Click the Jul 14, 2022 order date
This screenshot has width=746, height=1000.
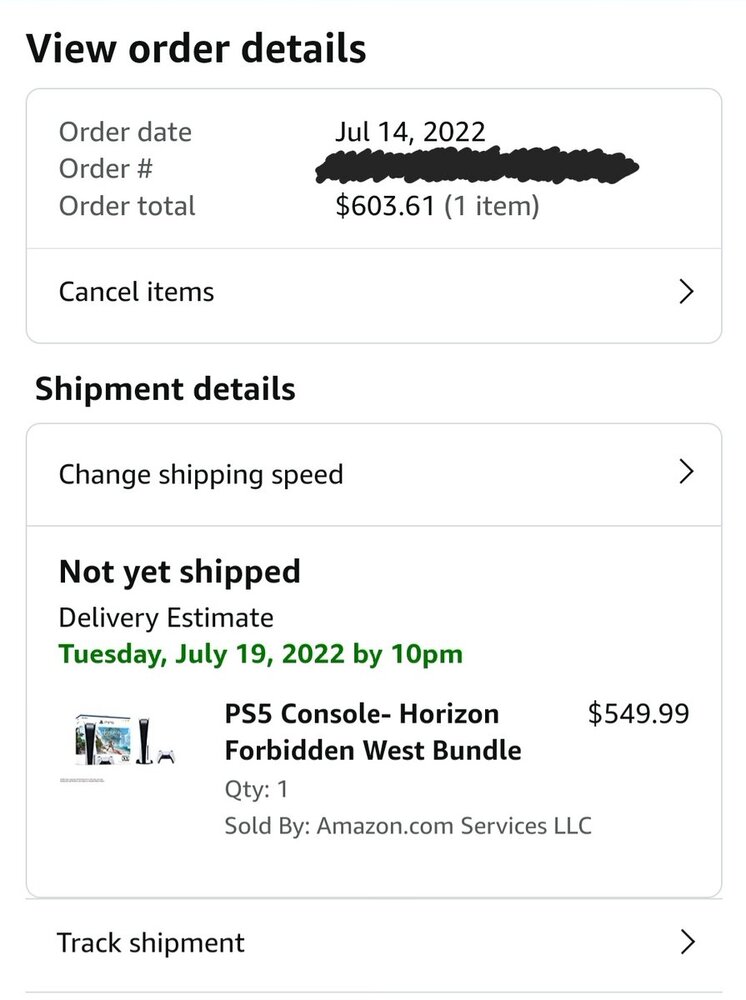(x=410, y=131)
